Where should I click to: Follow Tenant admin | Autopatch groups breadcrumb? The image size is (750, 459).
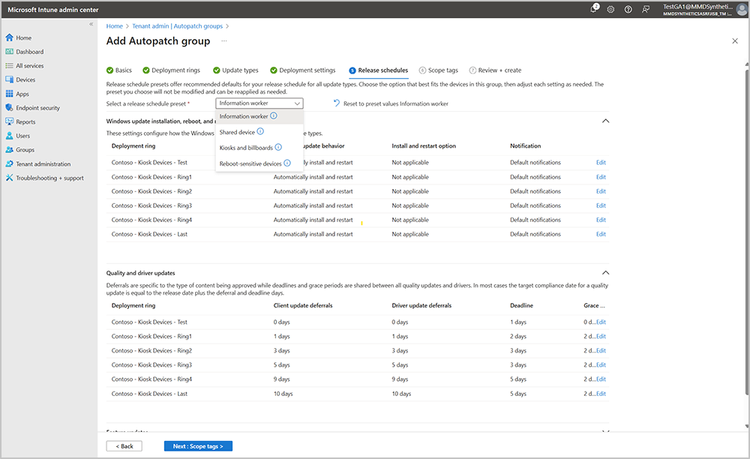point(177,26)
